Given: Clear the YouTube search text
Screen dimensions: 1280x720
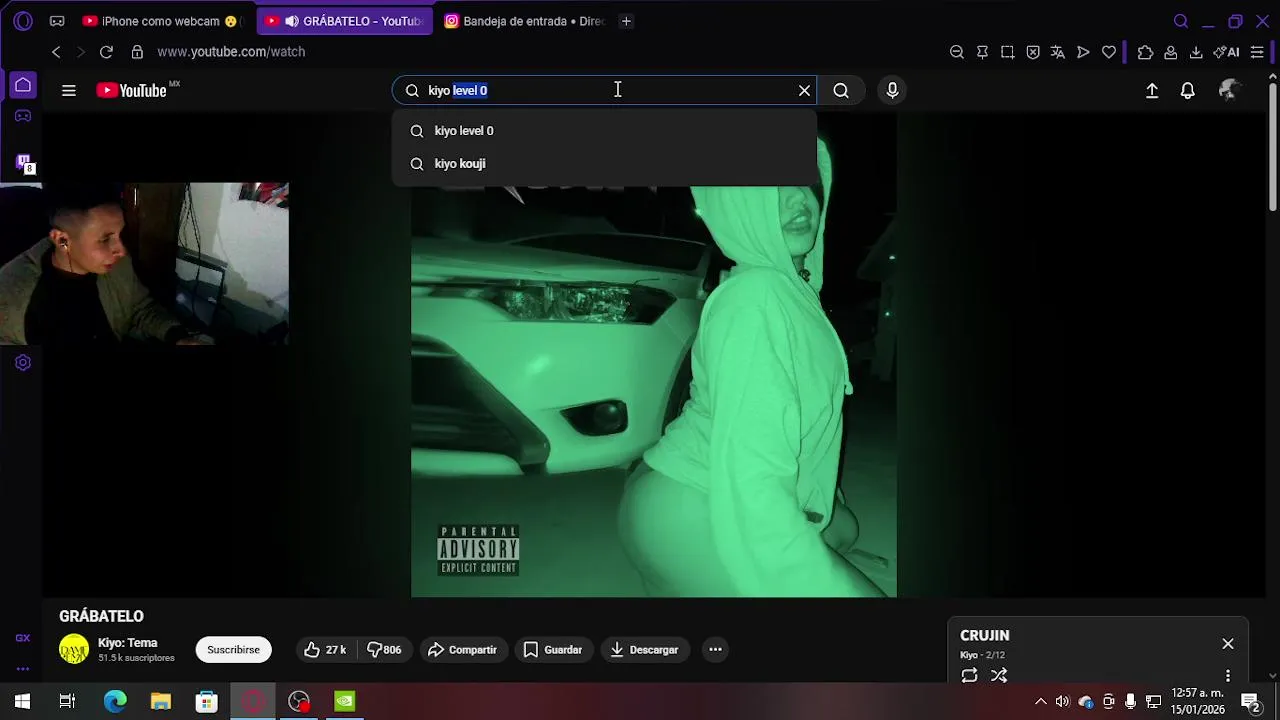Looking at the screenshot, I should [x=804, y=90].
